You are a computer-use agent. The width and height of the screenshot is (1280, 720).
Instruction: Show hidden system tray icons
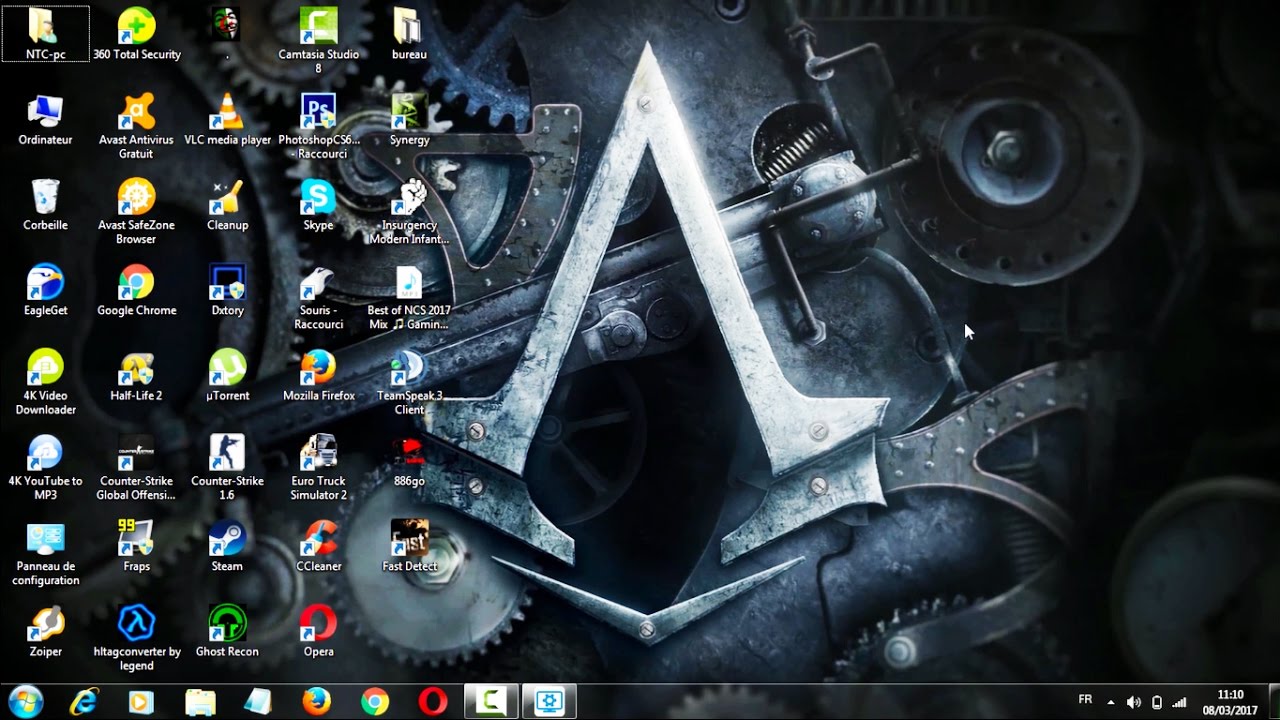click(1111, 702)
